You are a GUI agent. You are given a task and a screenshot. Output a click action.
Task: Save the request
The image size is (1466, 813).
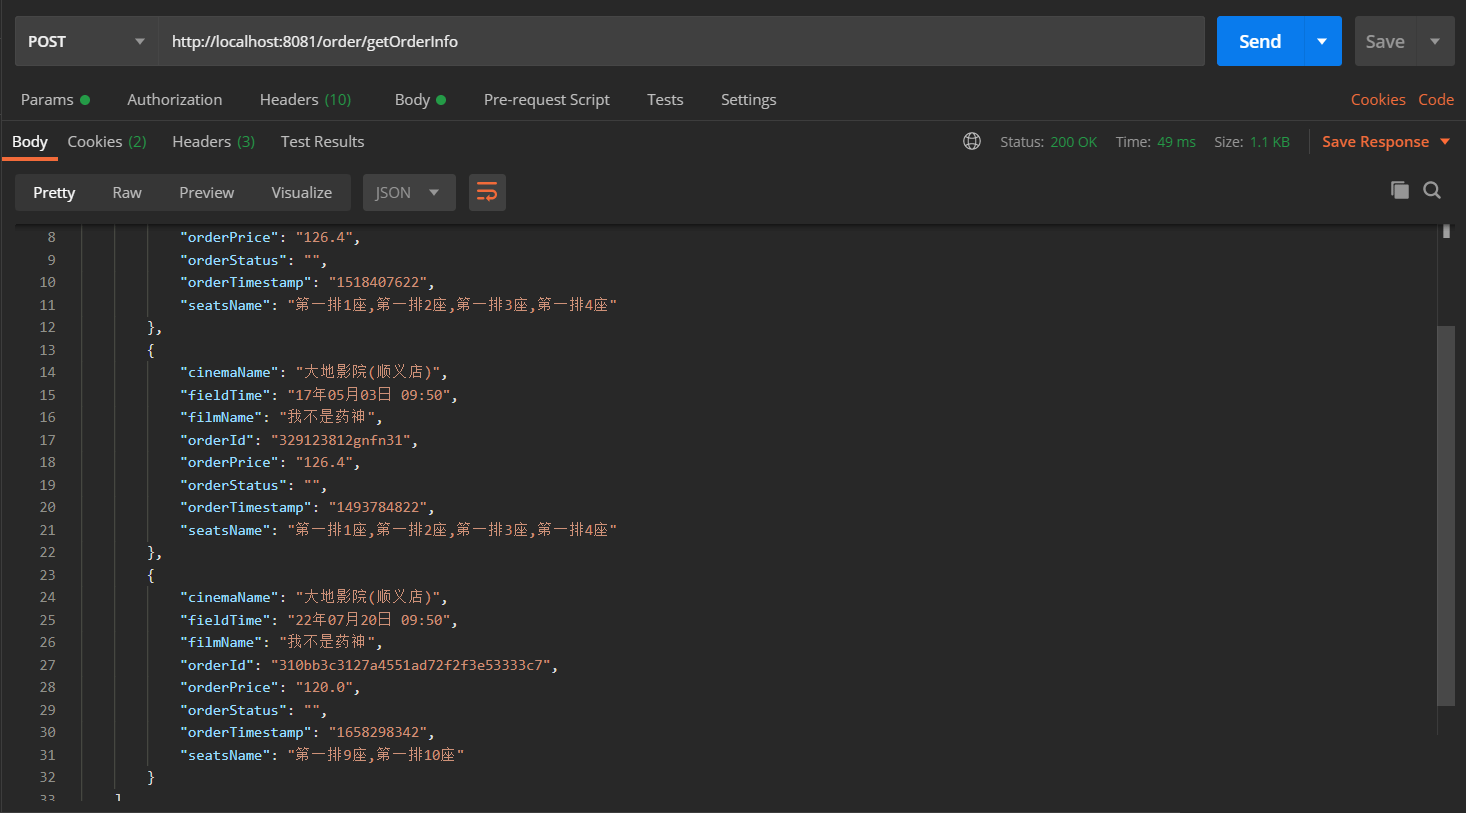pos(1385,41)
